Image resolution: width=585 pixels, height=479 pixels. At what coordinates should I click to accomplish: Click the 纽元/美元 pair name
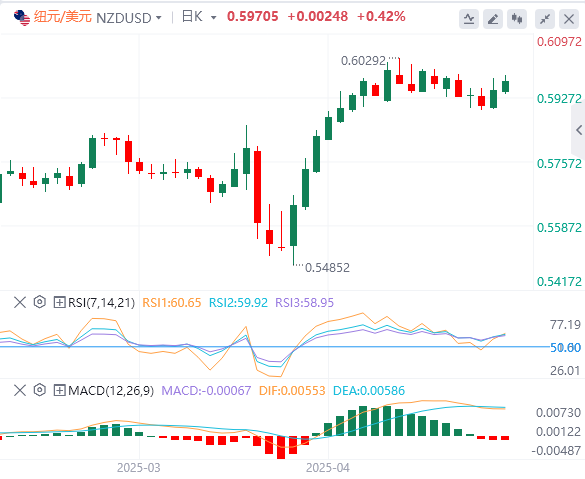click(63, 17)
